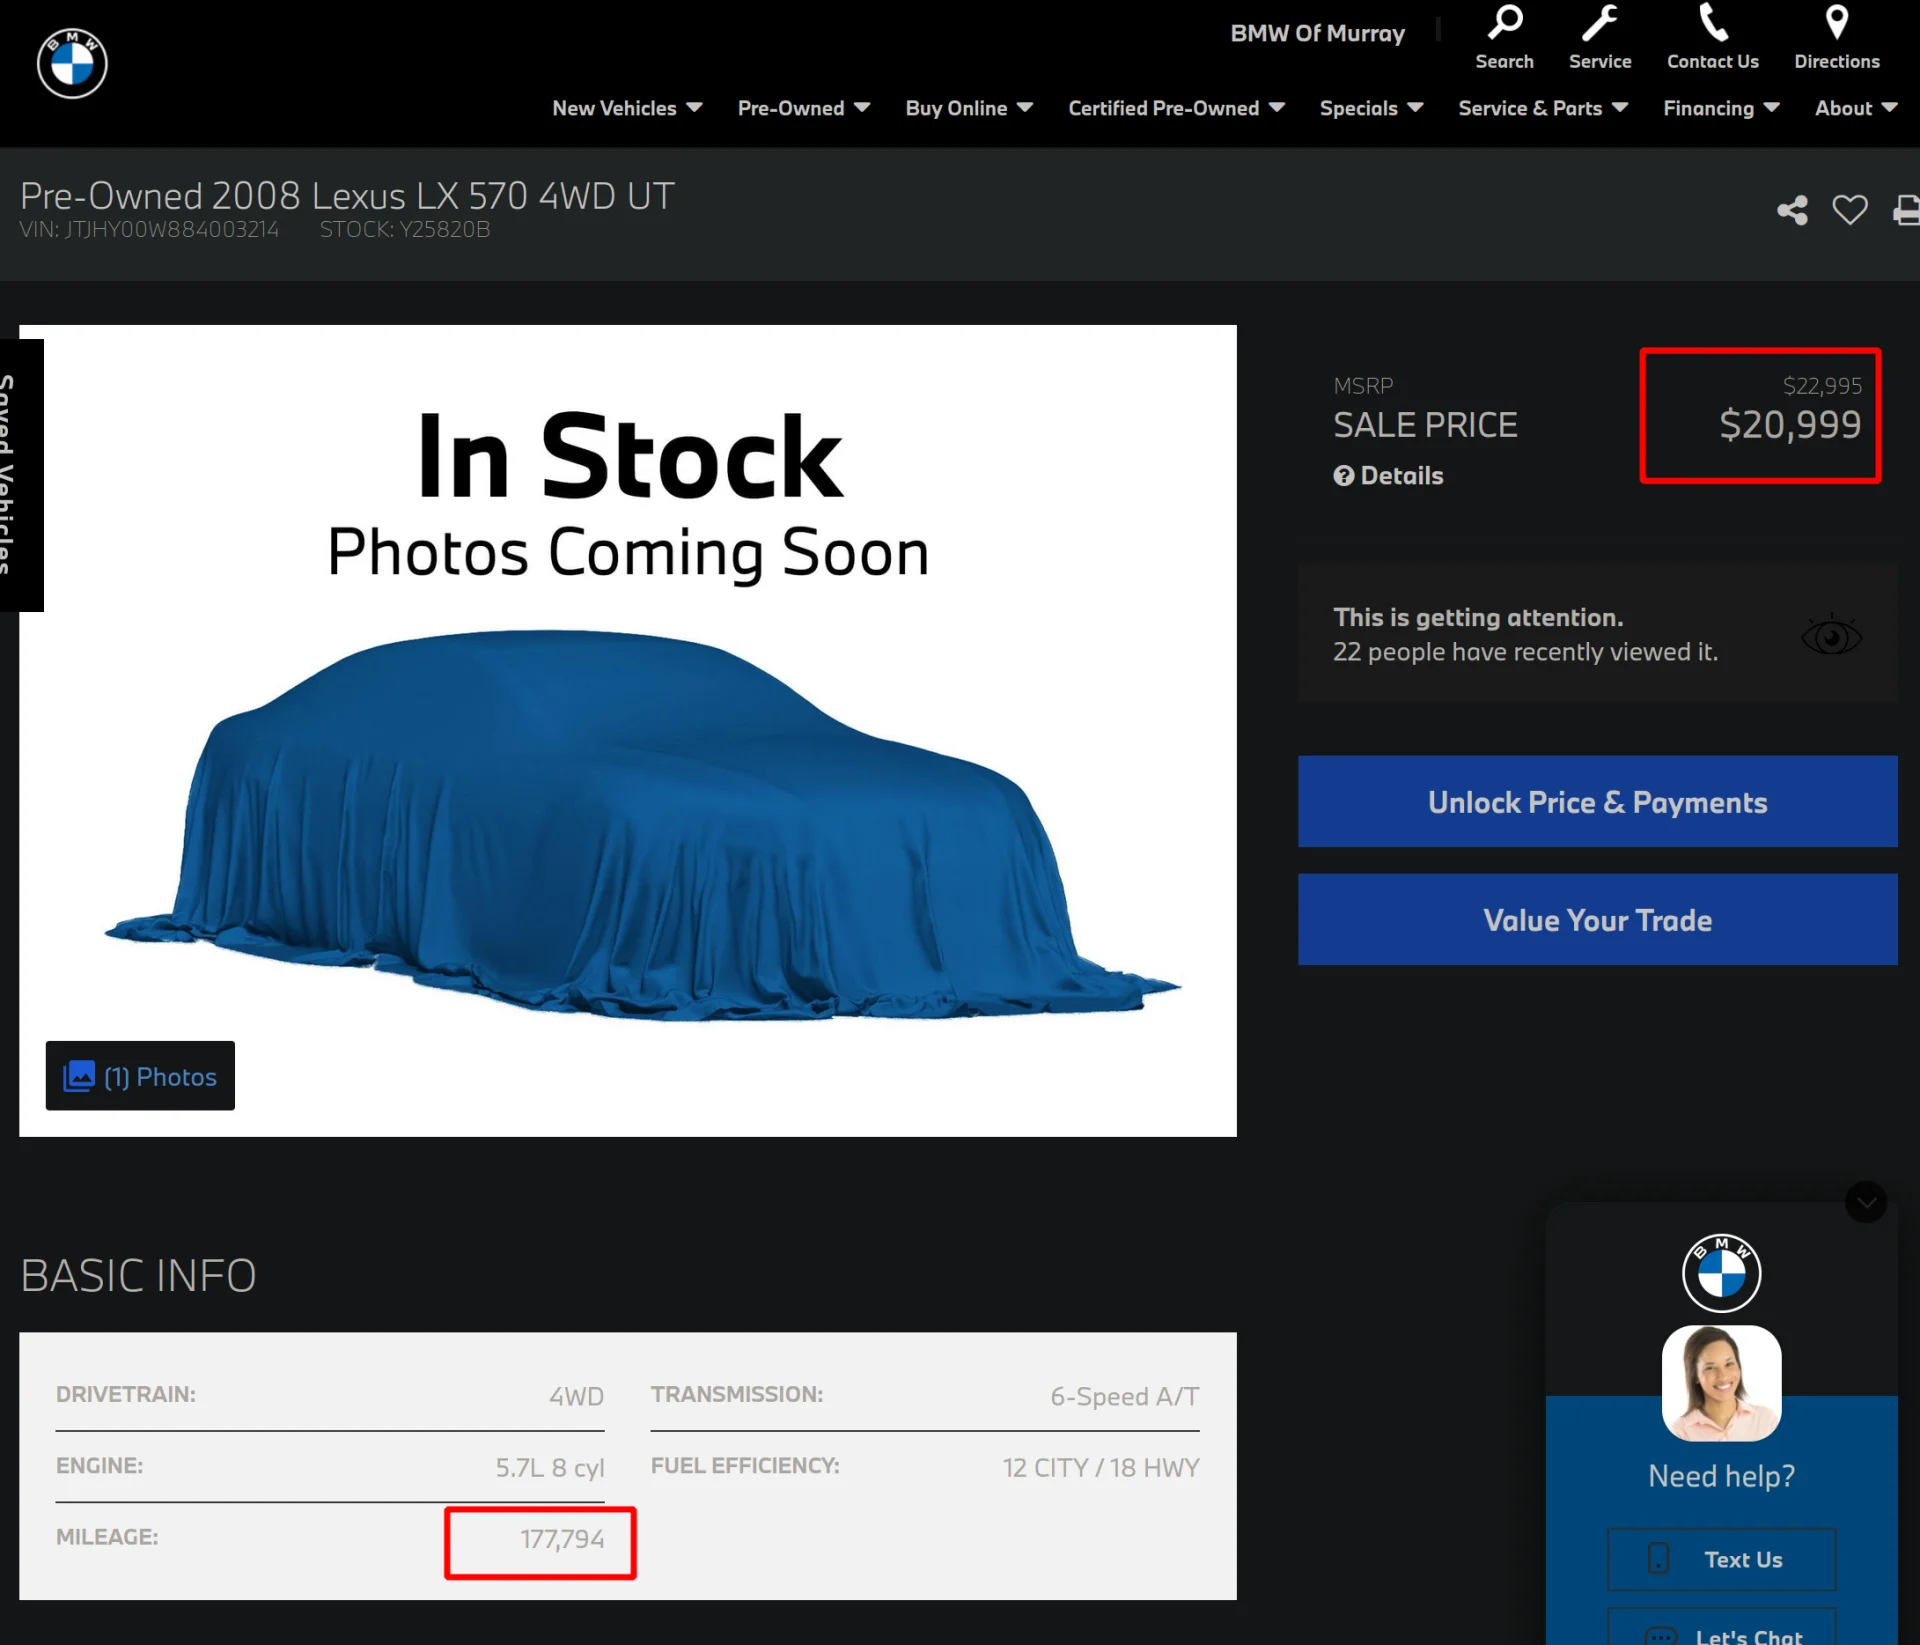The height and width of the screenshot is (1645, 1920).
Task: Open the Saved Vehicles side tab
Action: [21, 475]
